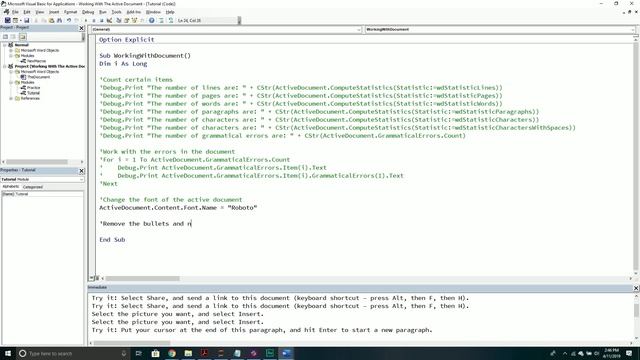
Task: Open the Help menu
Action: (x=170, y=12)
